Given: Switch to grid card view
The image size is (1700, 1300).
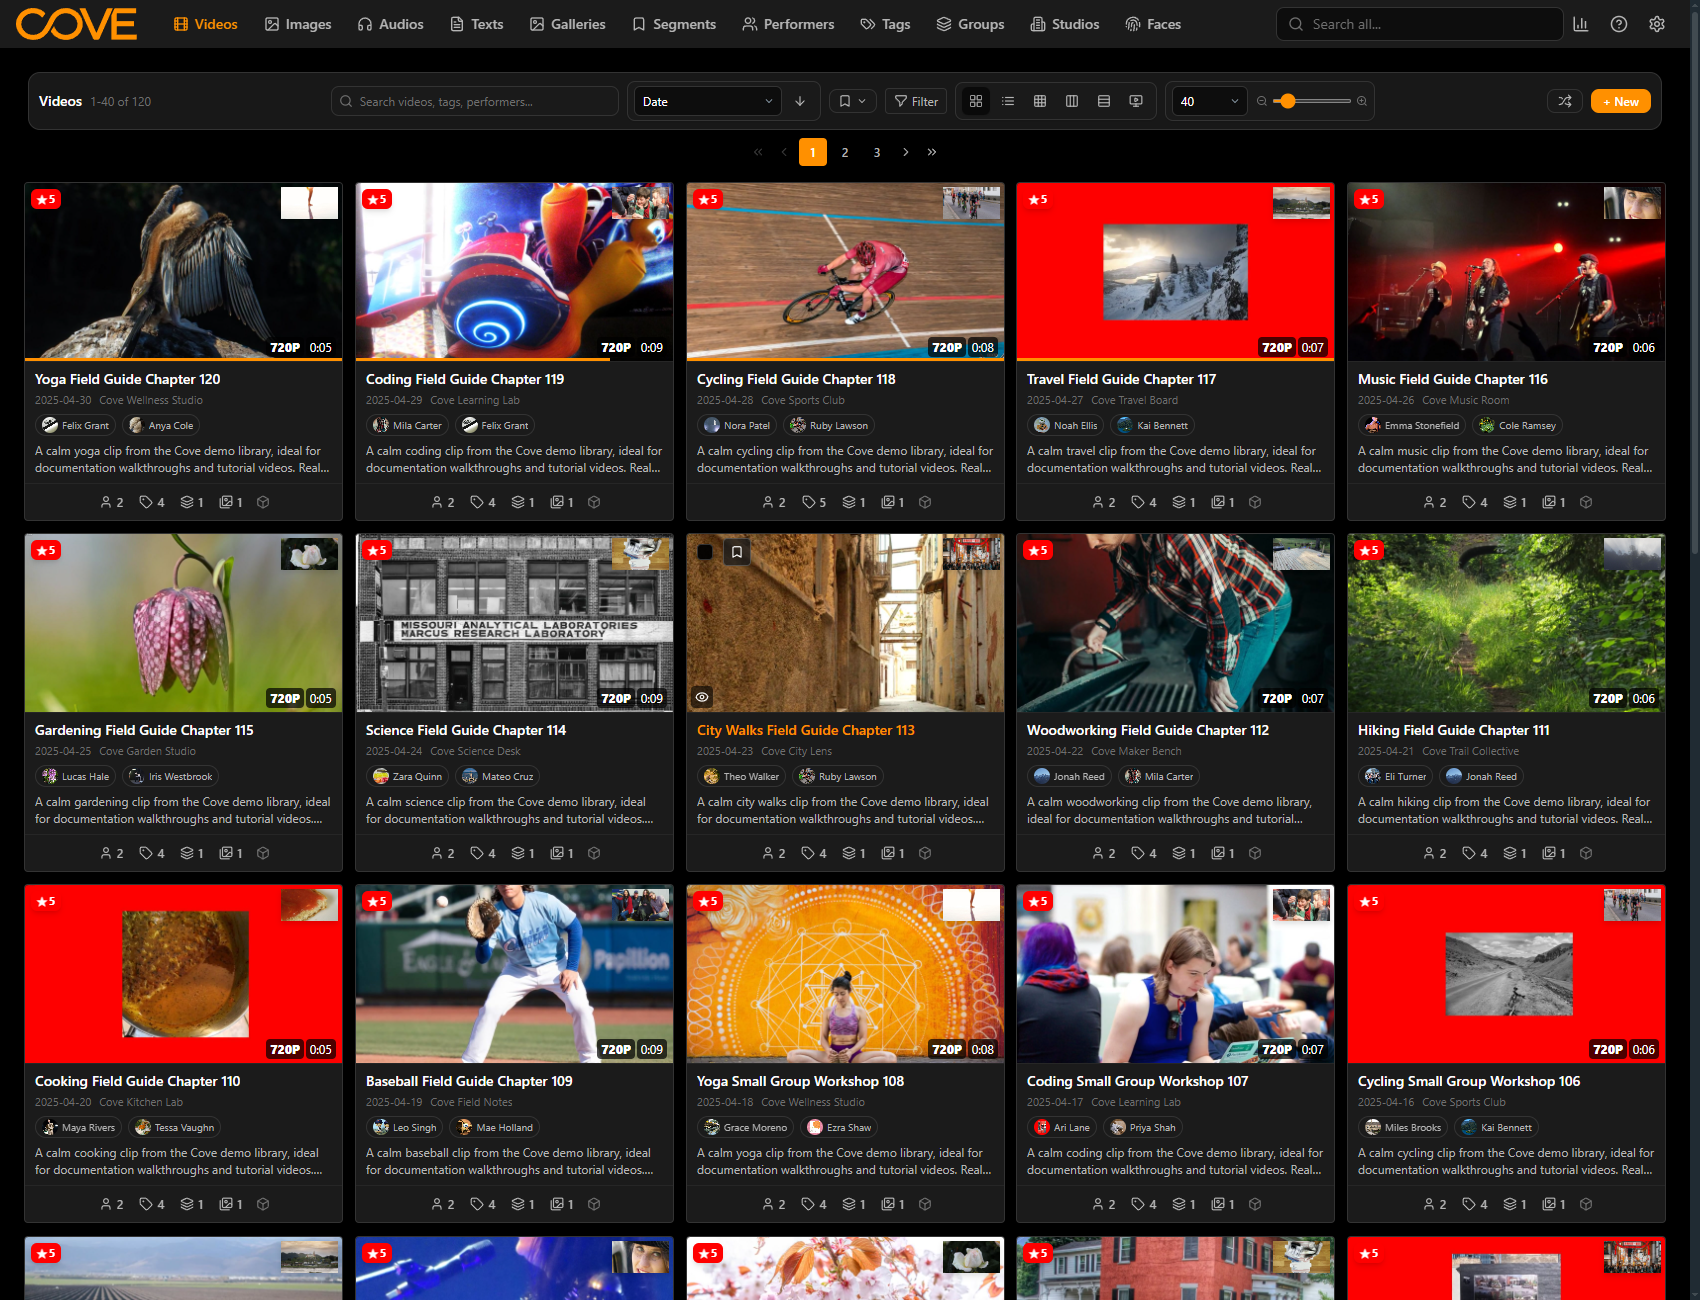Looking at the screenshot, I should (x=976, y=101).
